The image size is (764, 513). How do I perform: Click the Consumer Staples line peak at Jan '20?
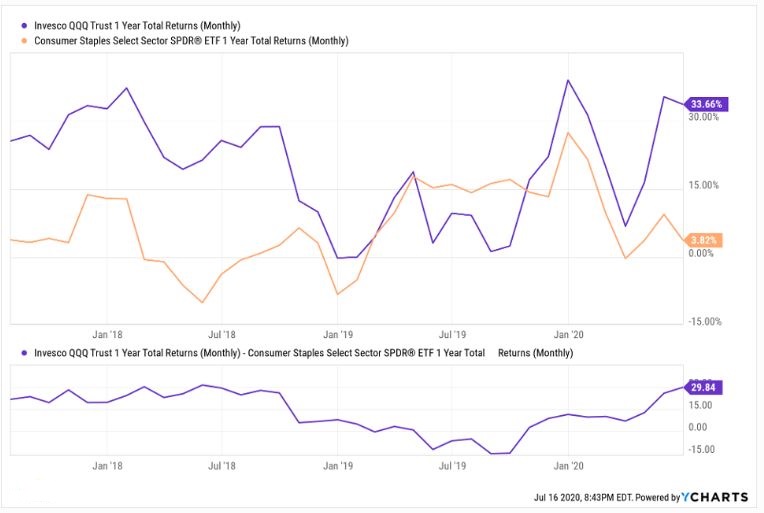coord(568,133)
